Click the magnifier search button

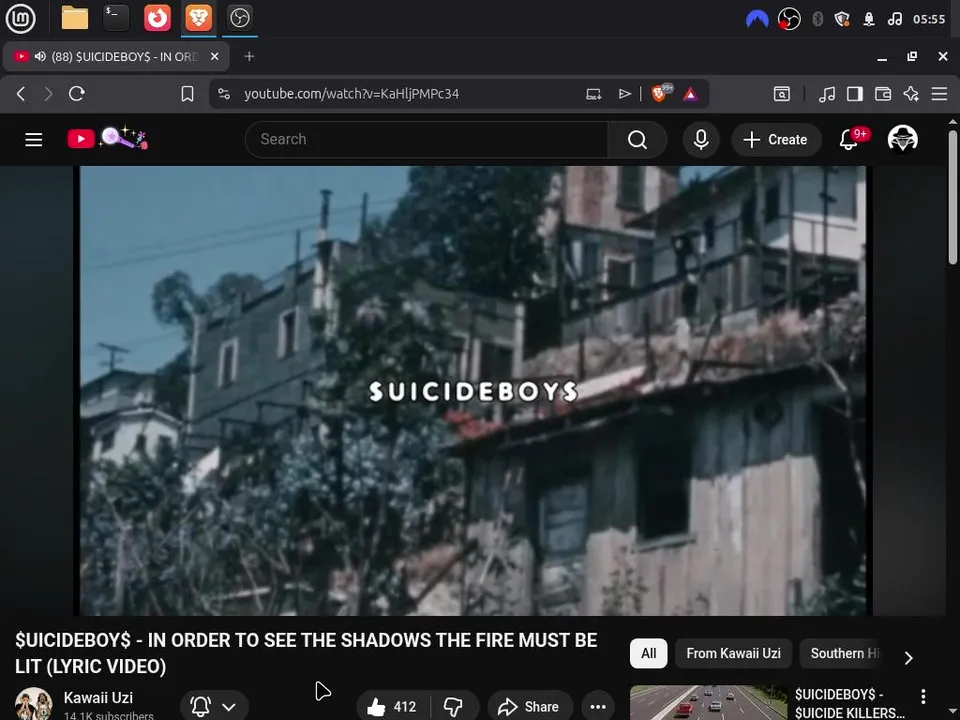(637, 140)
